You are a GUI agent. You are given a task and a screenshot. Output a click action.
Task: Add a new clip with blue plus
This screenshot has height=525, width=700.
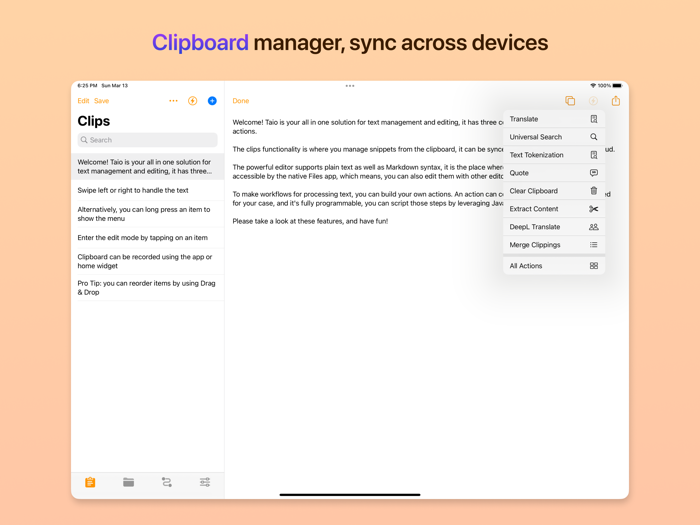pos(212,101)
